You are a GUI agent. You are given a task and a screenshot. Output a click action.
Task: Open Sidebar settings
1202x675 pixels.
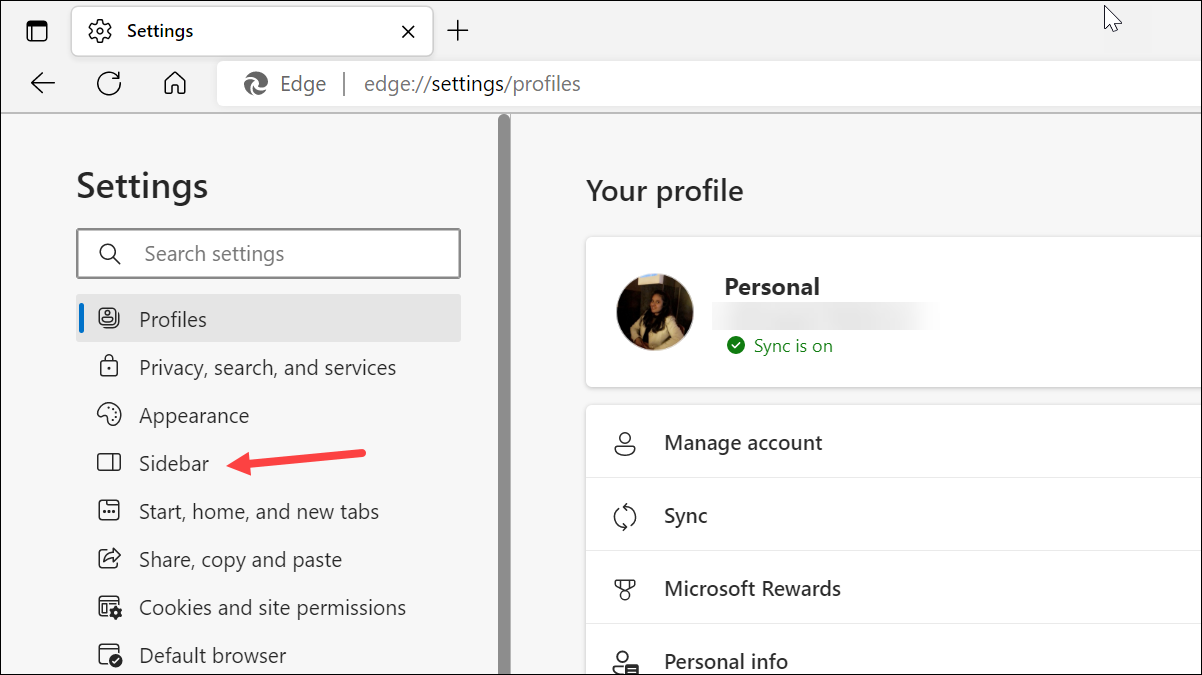[268, 463]
